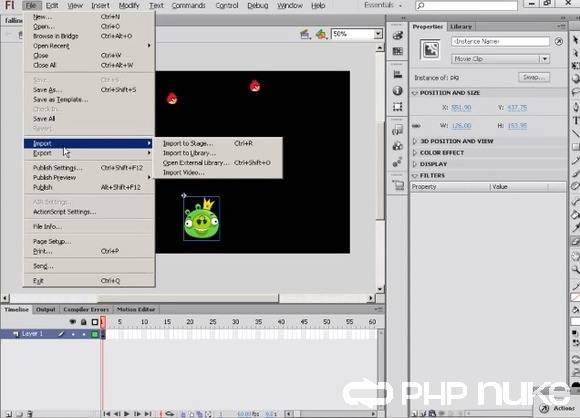The height and width of the screenshot is (418, 580).
Task: Choose Import Video menu item
Action: point(218,172)
